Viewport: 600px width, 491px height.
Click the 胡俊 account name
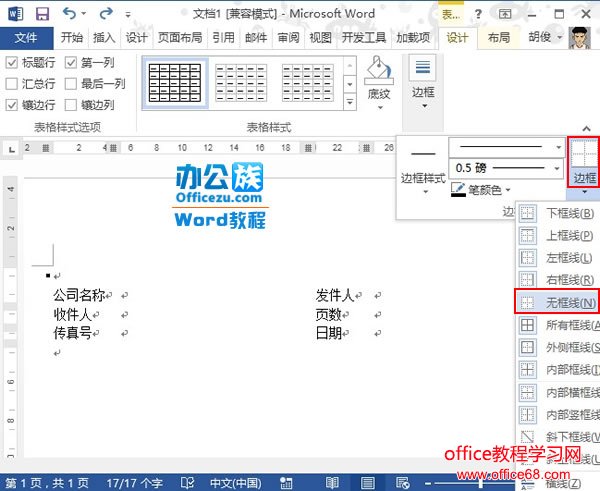540,37
